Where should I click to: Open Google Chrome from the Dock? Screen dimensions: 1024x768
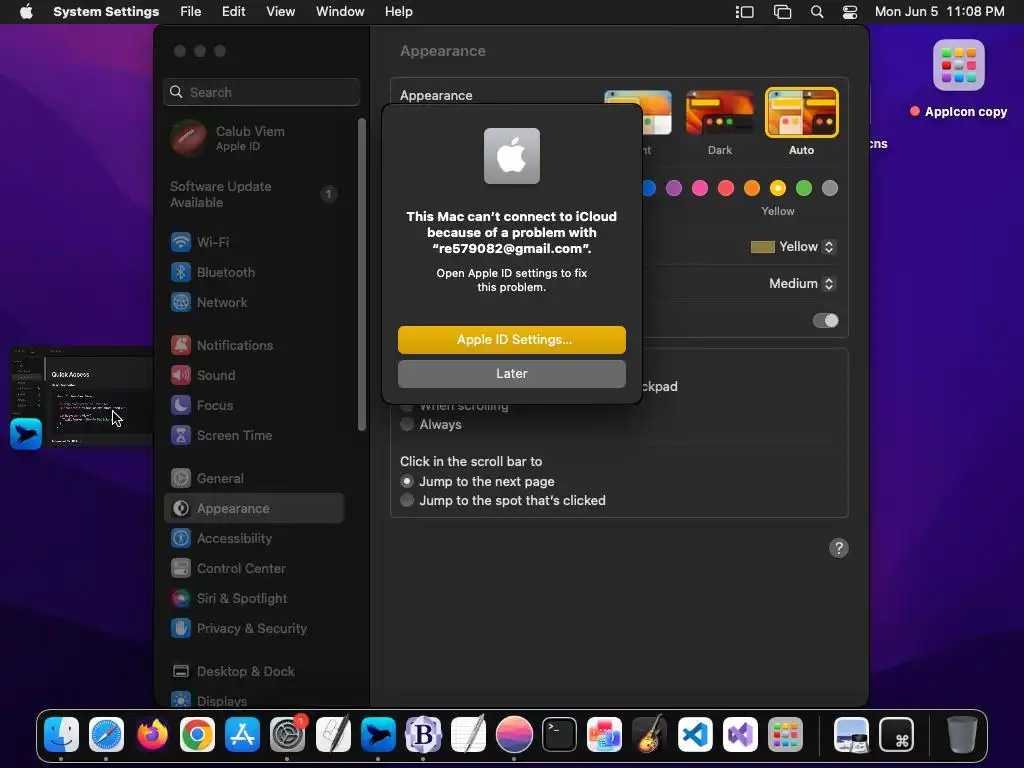coord(197,735)
